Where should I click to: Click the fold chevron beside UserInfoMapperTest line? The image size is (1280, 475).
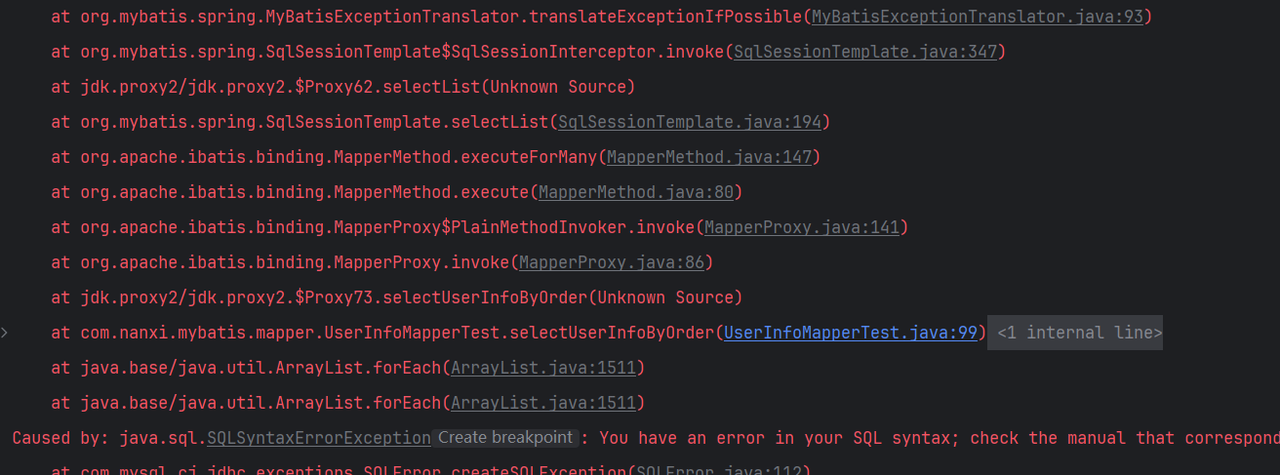(6, 332)
